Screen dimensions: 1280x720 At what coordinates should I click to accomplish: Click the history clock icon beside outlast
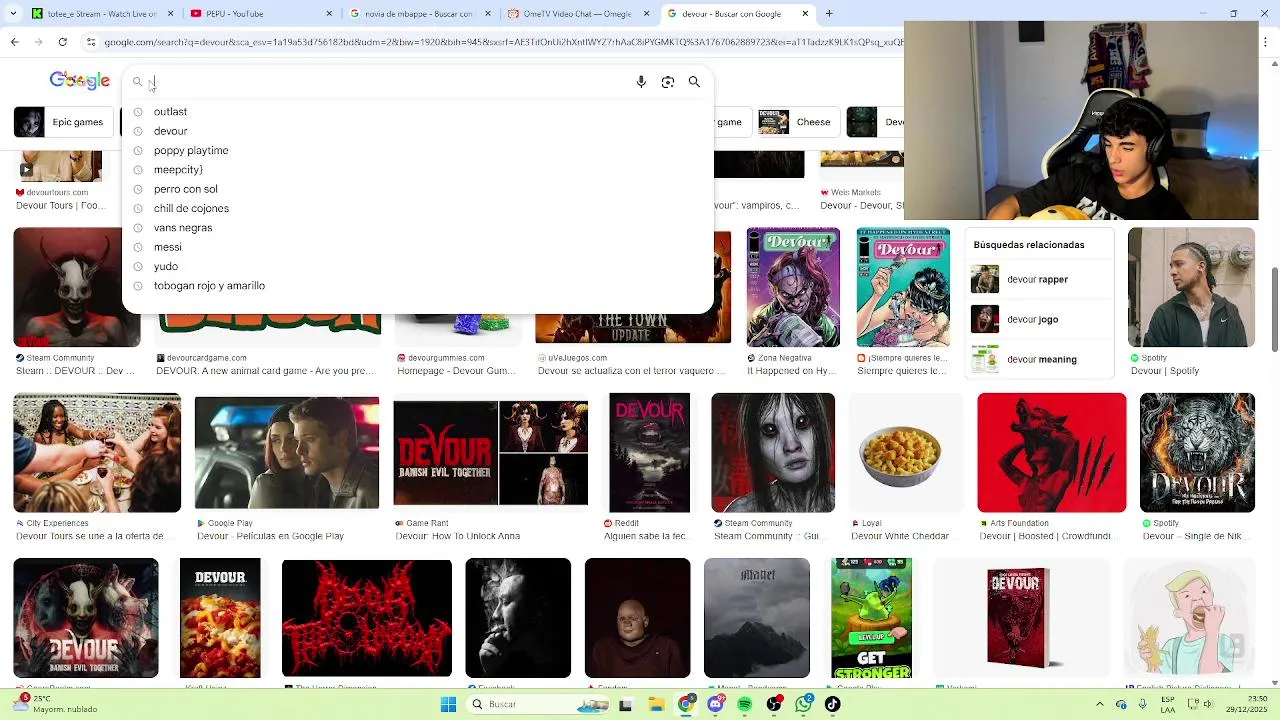coord(138,112)
